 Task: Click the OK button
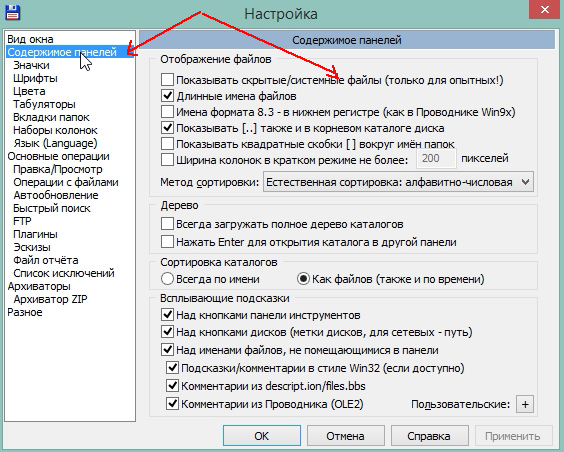point(261,436)
